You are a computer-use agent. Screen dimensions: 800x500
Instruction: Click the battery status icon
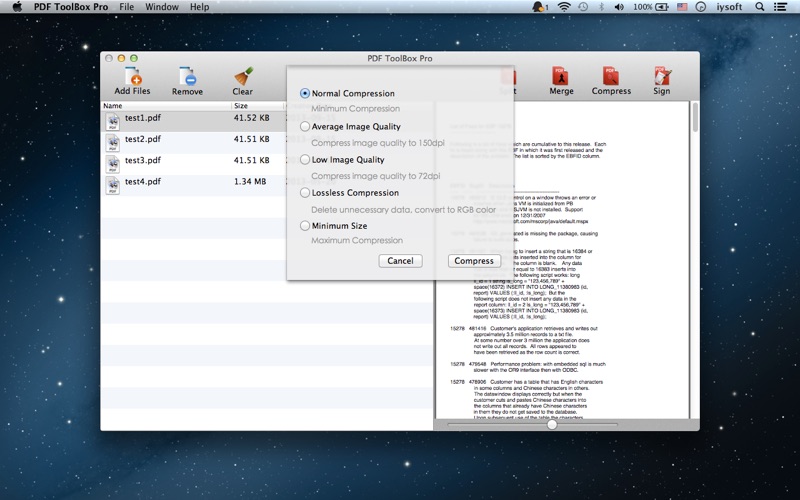tap(662, 7)
